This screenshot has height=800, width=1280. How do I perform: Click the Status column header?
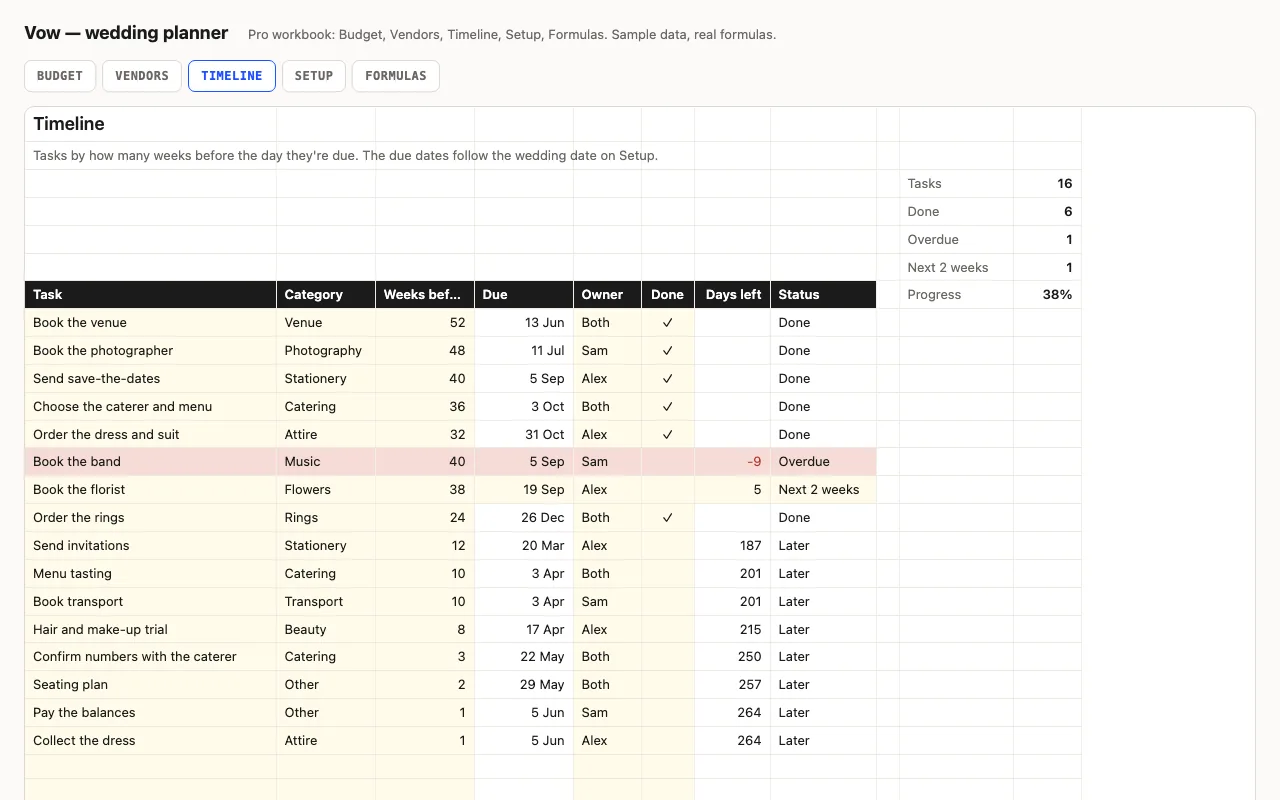823,295
